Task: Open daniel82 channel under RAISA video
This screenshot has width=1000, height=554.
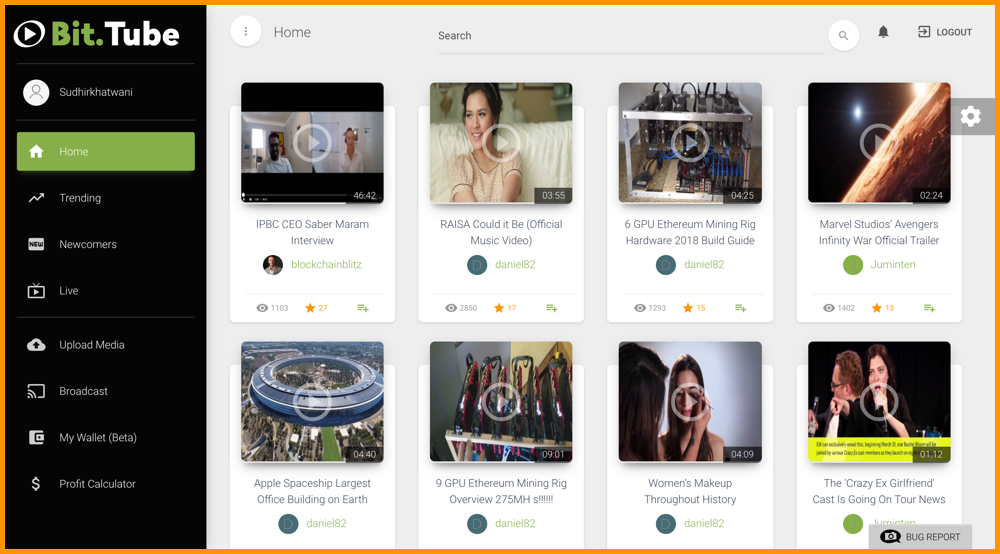Action: click(x=515, y=265)
